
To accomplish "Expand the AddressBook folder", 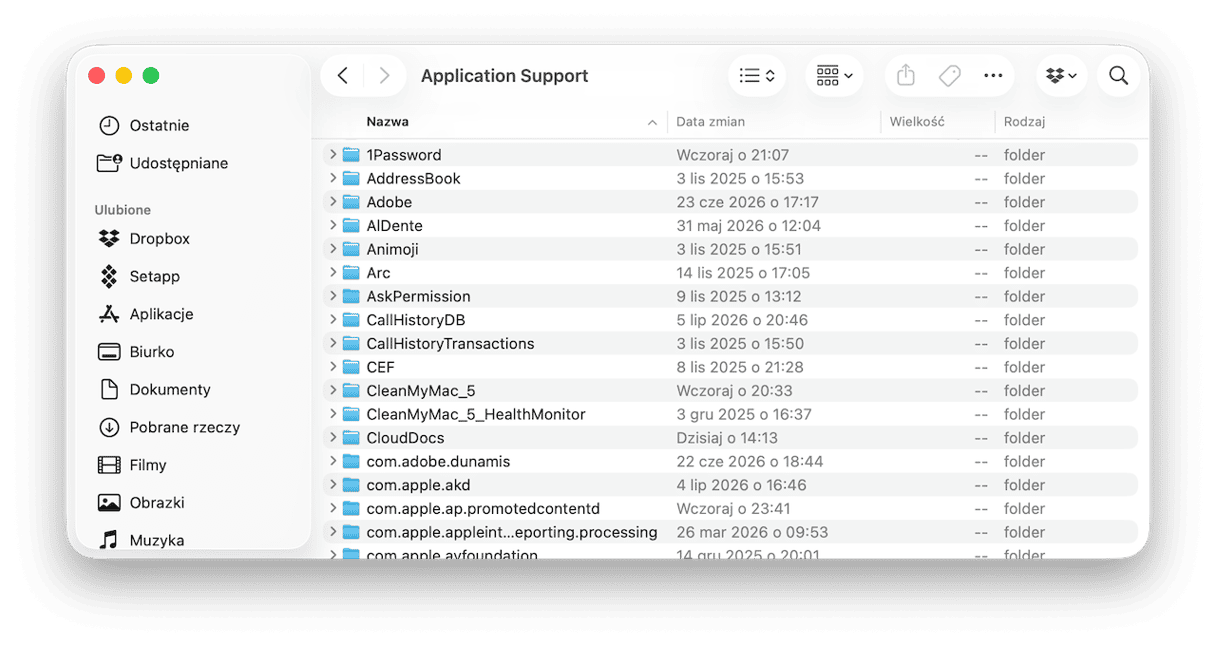I will pyautogui.click(x=333, y=178).
